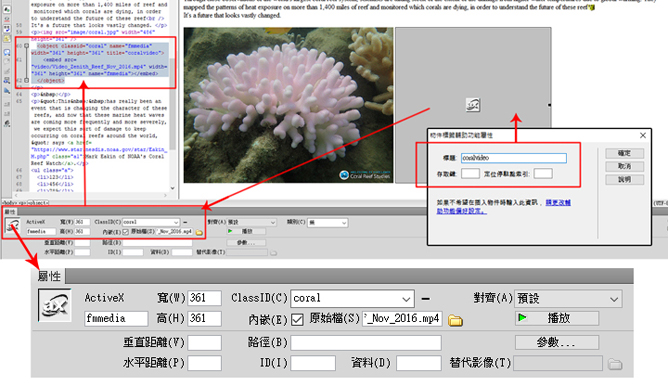Click 取消 button in accessibility dialog

pos(625,166)
